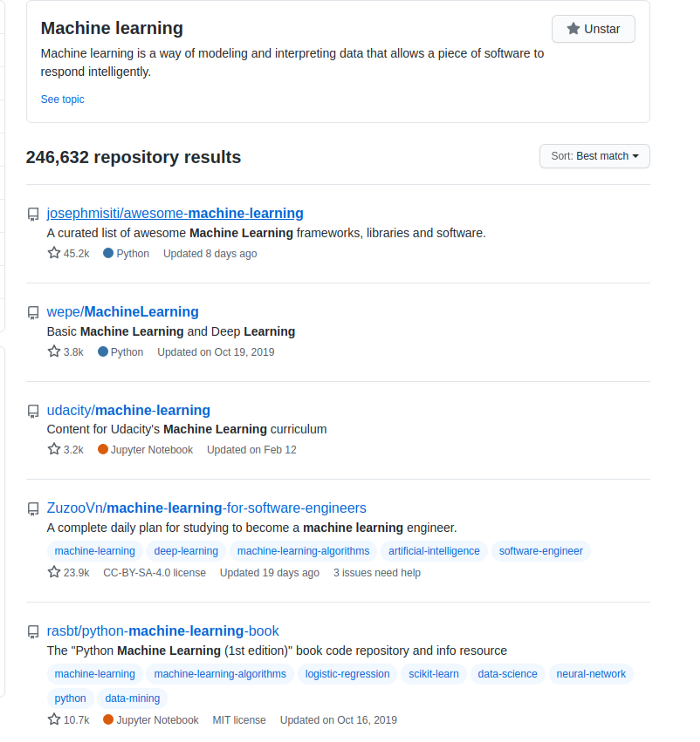Click the repo icon next to ZuzooVn/machine-learning-for-software-engineers
The height and width of the screenshot is (742, 700).
(33, 508)
